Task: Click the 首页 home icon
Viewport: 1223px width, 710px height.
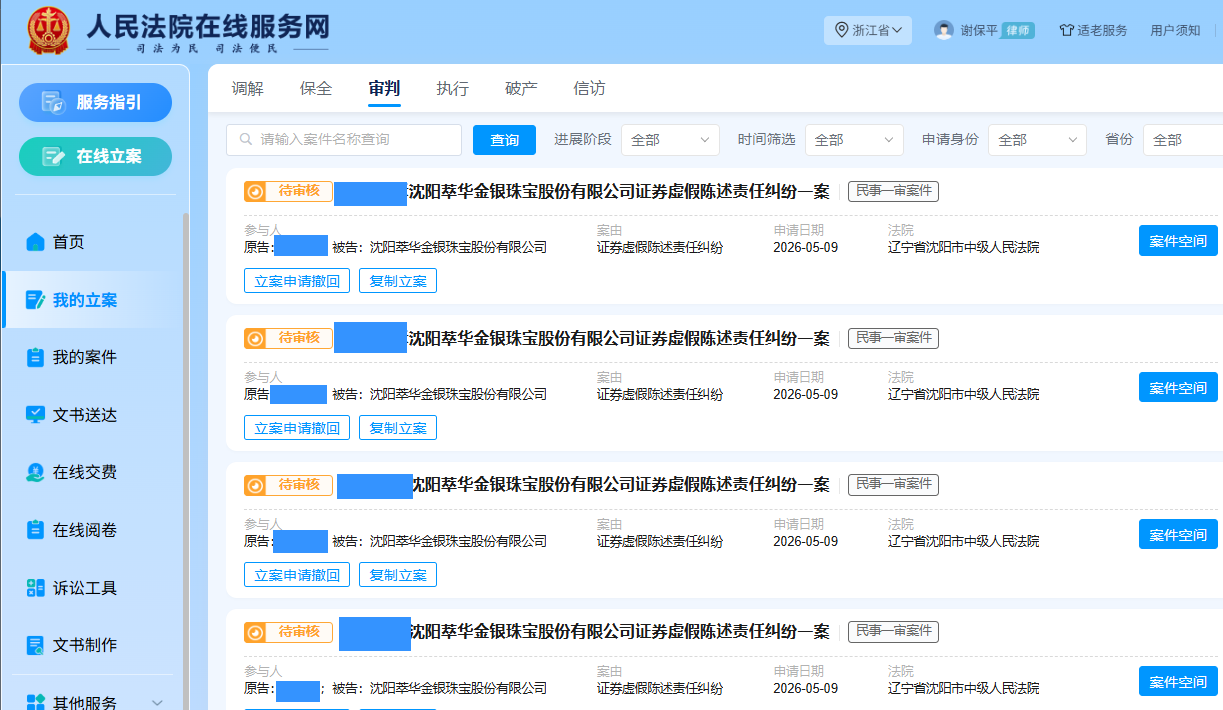Action: (x=36, y=242)
